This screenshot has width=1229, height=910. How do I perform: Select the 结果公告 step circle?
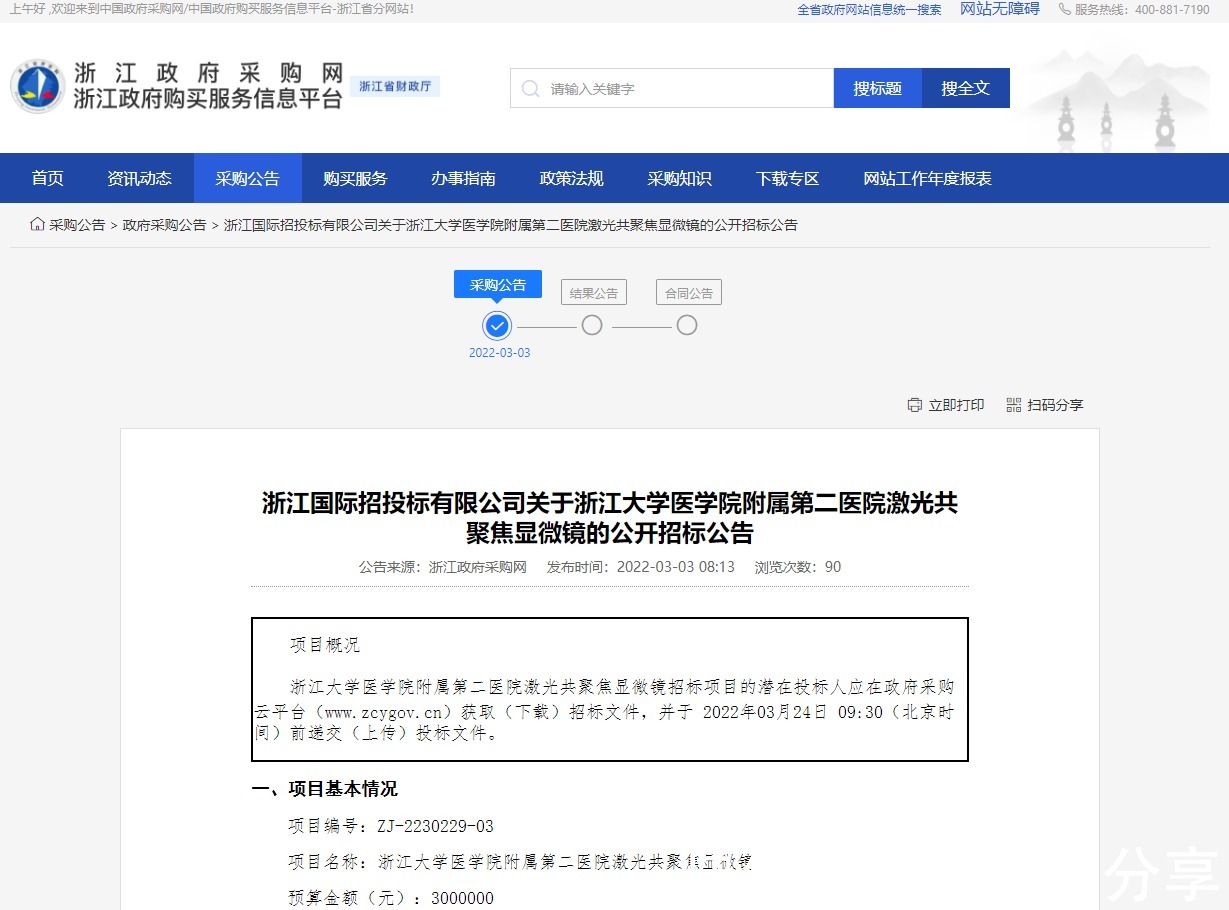click(x=592, y=326)
